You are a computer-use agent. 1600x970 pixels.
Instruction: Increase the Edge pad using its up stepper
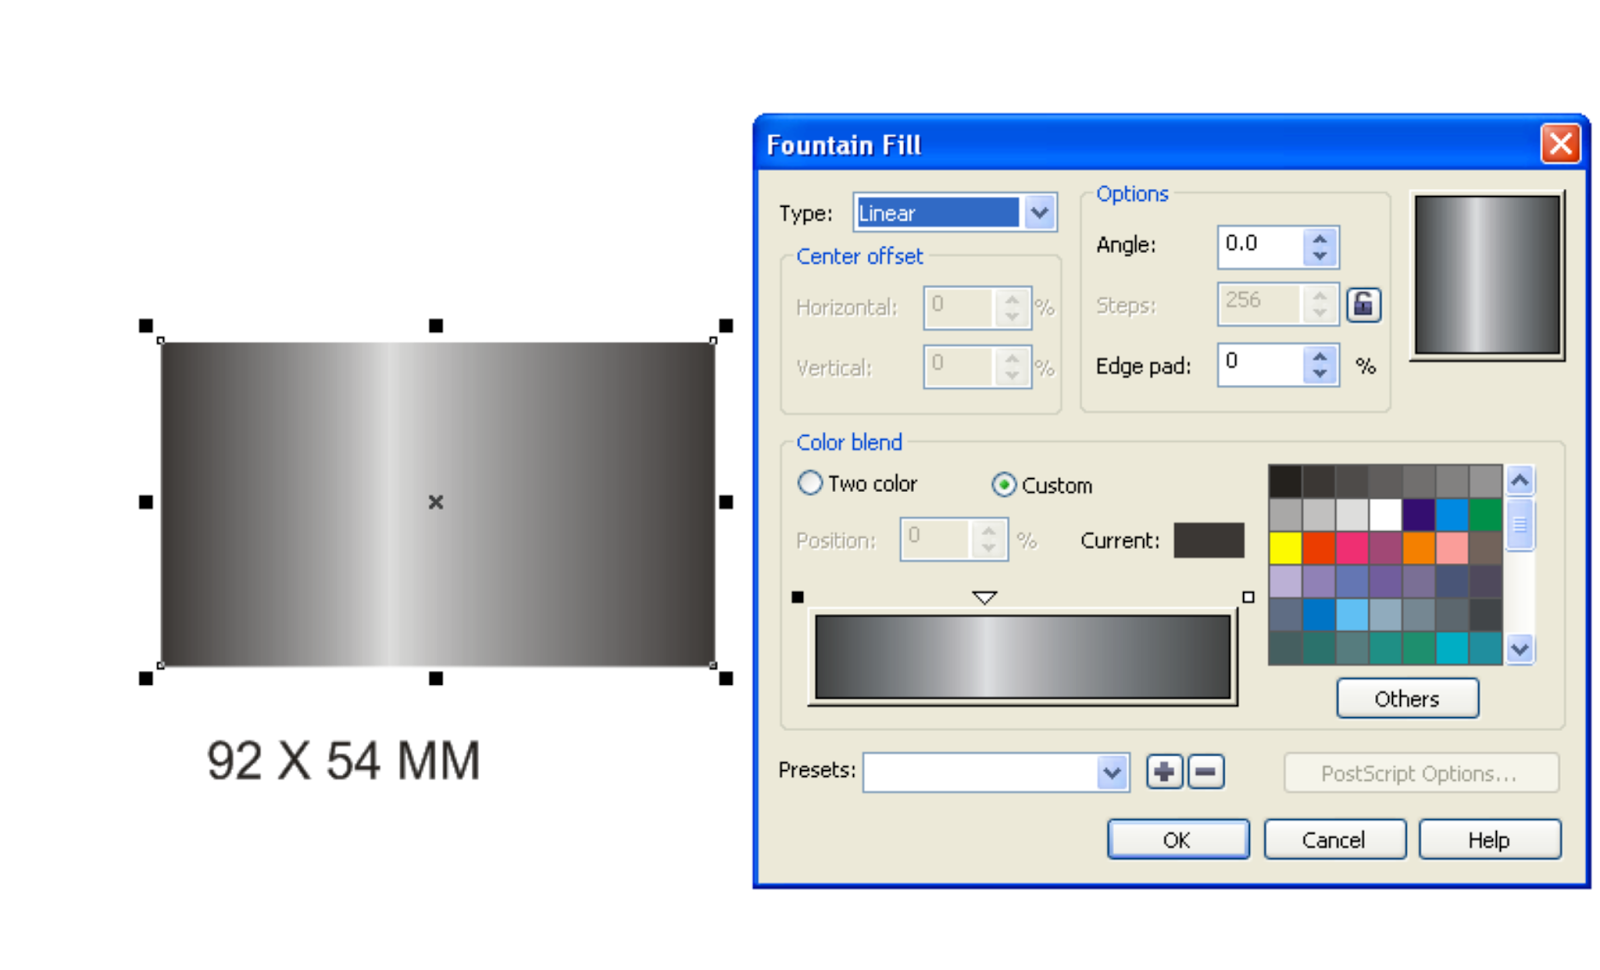pos(1320,356)
